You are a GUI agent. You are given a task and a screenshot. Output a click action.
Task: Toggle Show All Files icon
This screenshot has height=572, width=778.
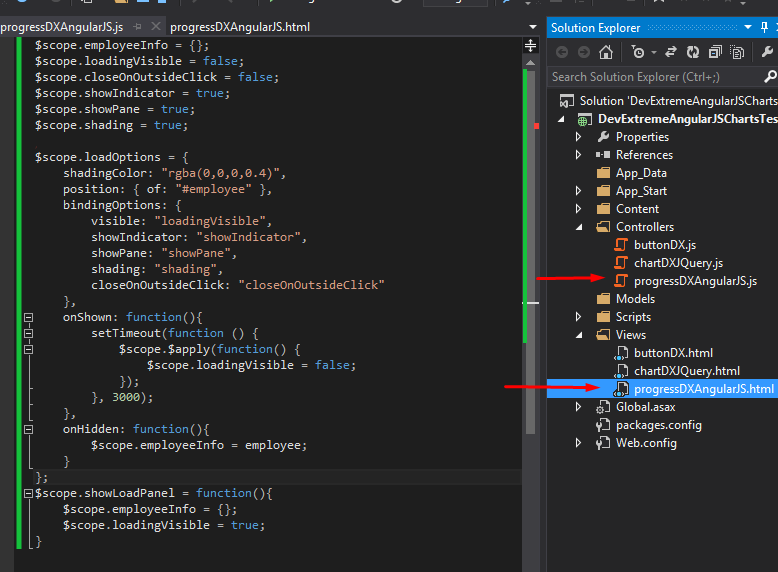click(737, 52)
